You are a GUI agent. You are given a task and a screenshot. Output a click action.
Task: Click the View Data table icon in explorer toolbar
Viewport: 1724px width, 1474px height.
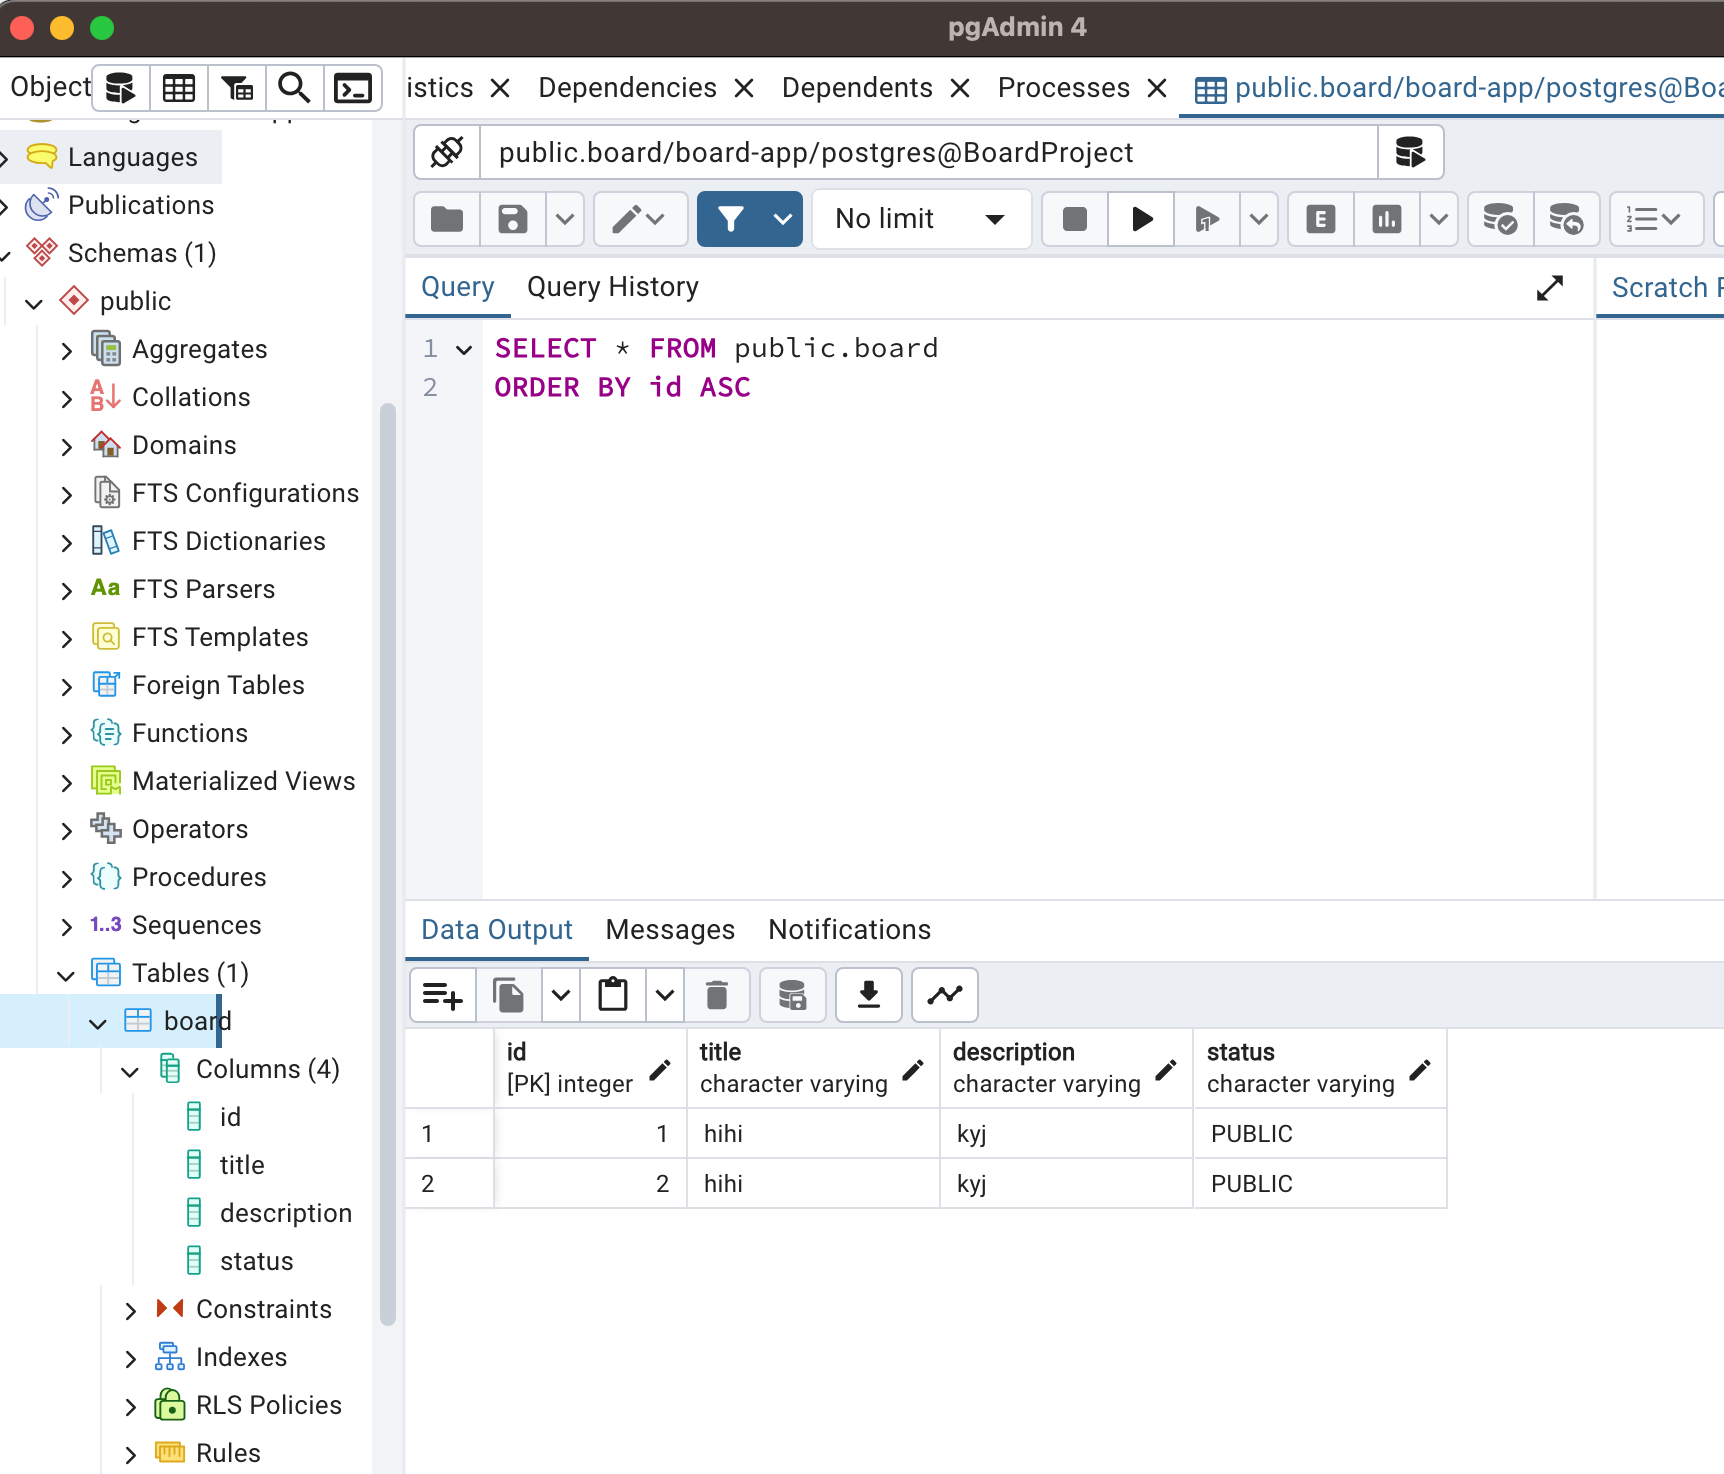coord(179,89)
